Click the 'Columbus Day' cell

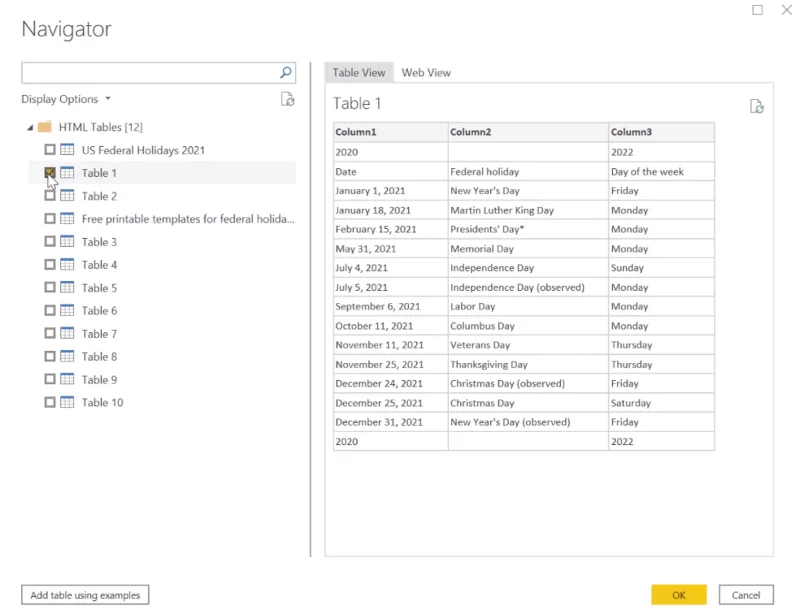pos(528,326)
